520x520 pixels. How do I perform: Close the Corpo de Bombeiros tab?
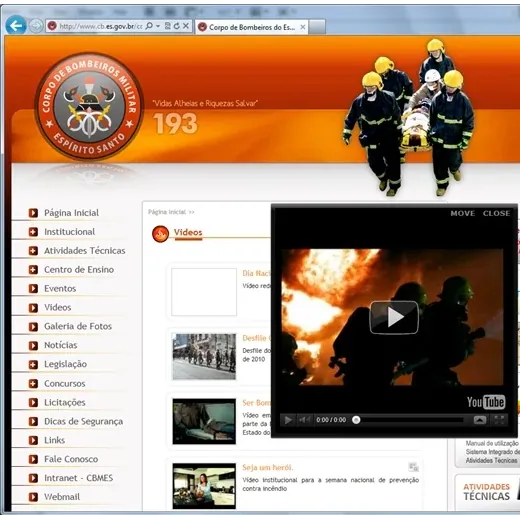(303, 27)
